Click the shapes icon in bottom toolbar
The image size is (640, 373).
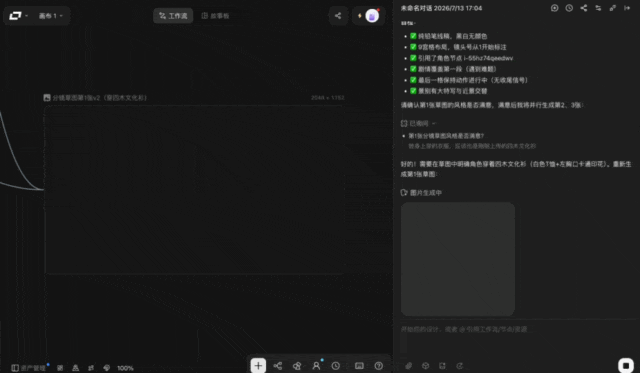pyautogui.click(x=297, y=366)
